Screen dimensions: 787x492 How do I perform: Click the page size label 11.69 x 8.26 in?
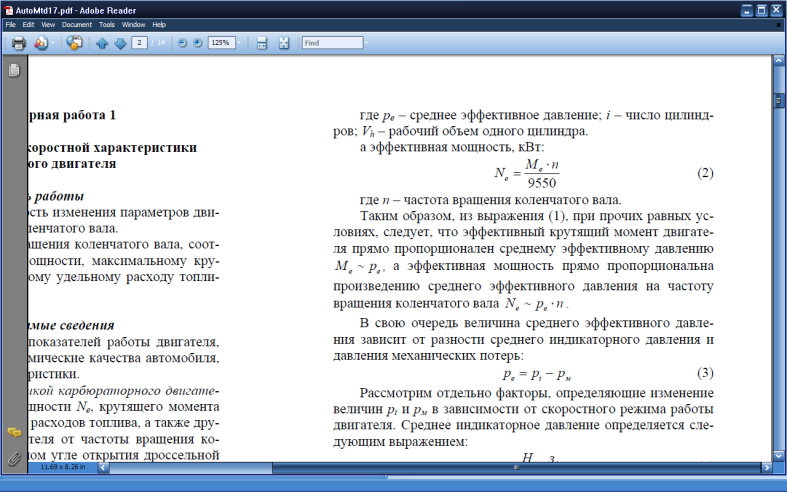point(62,467)
